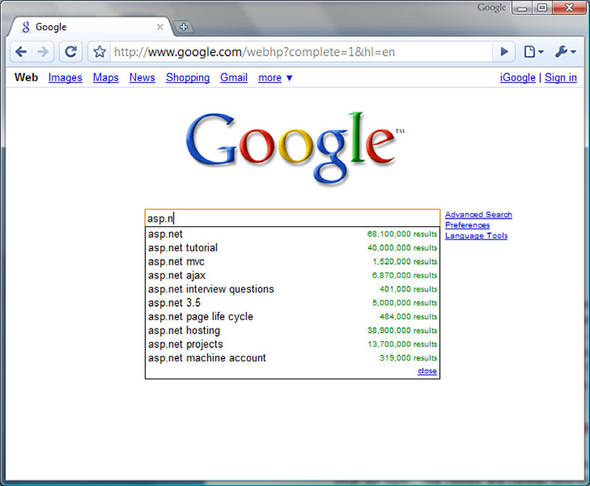Click the browser Back arrow

(x=21, y=52)
